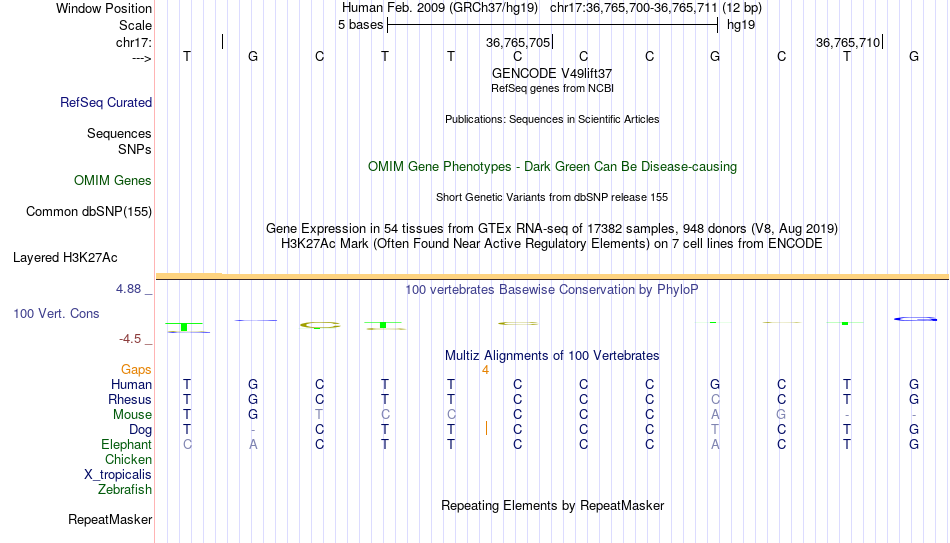
Task: Click the orange '4' gap count
Action: click(485, 370)
